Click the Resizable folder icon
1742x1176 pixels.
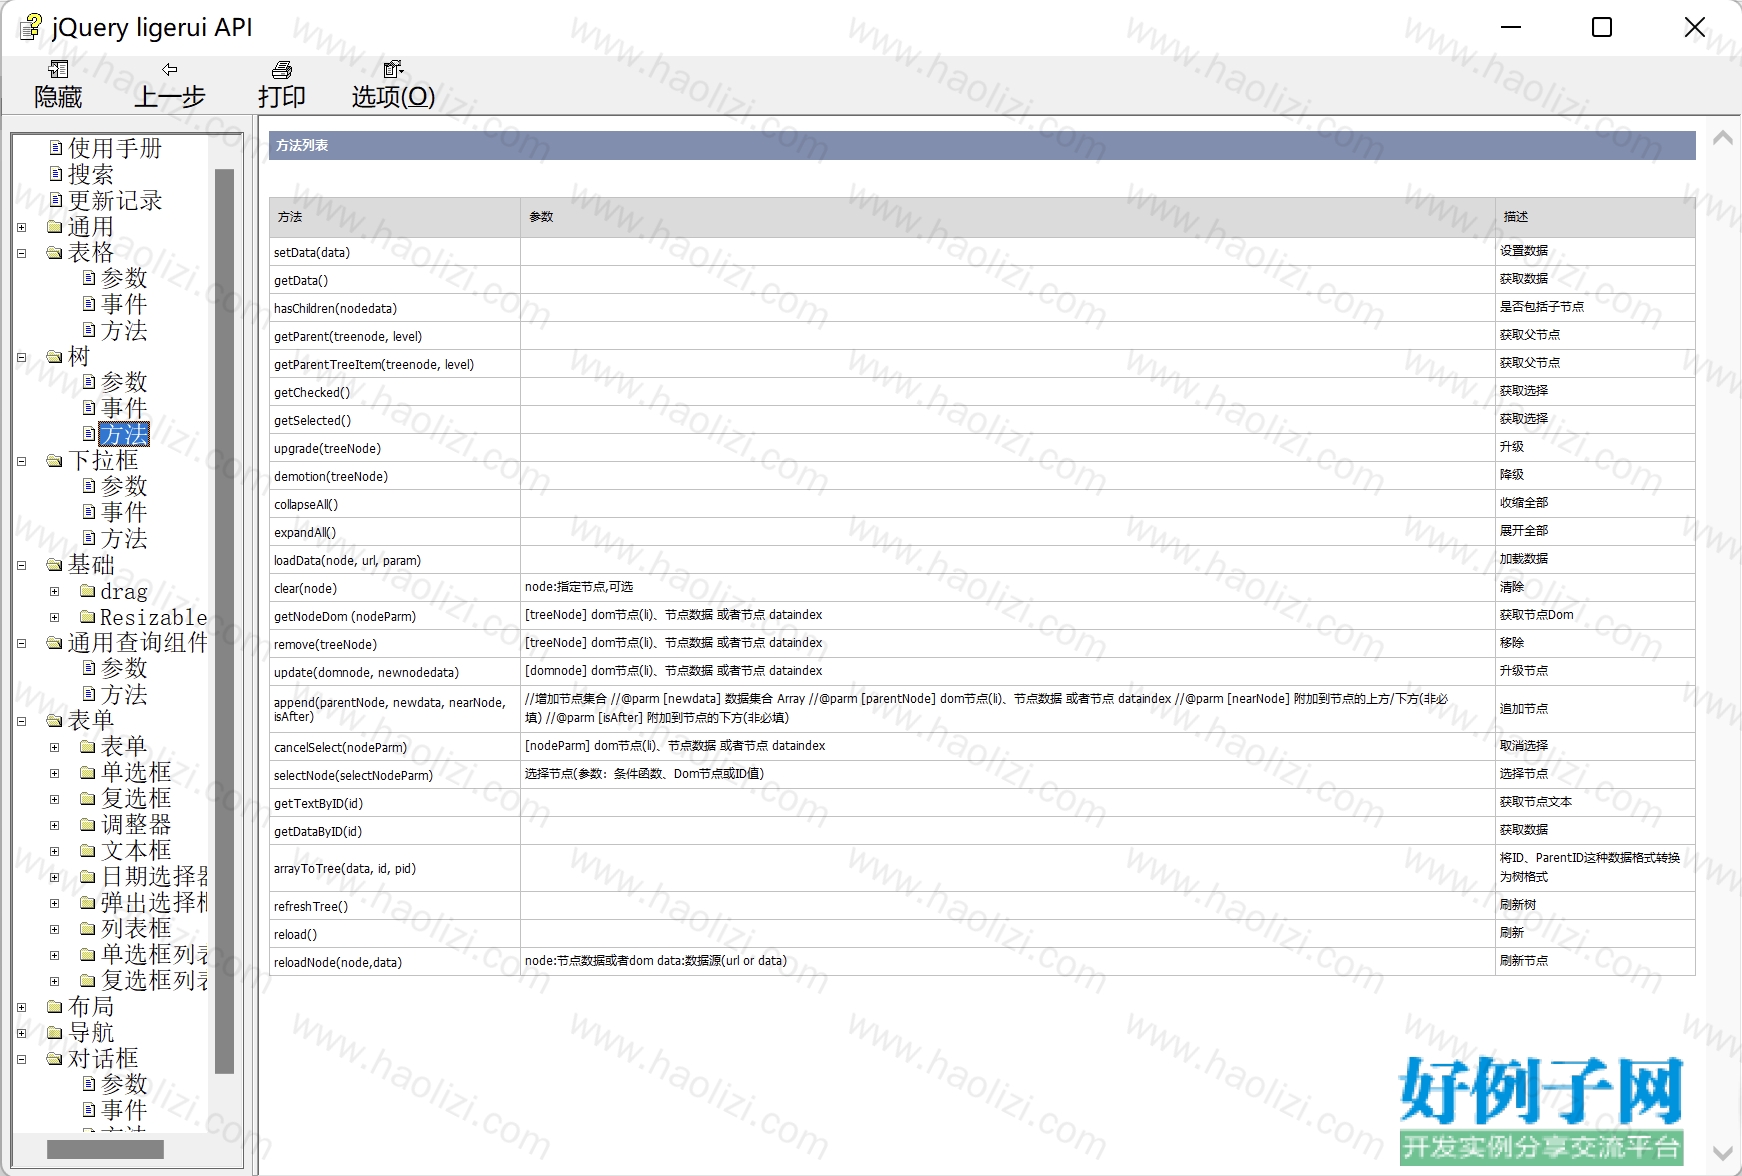pyautogui.click(x=88, y=617)
